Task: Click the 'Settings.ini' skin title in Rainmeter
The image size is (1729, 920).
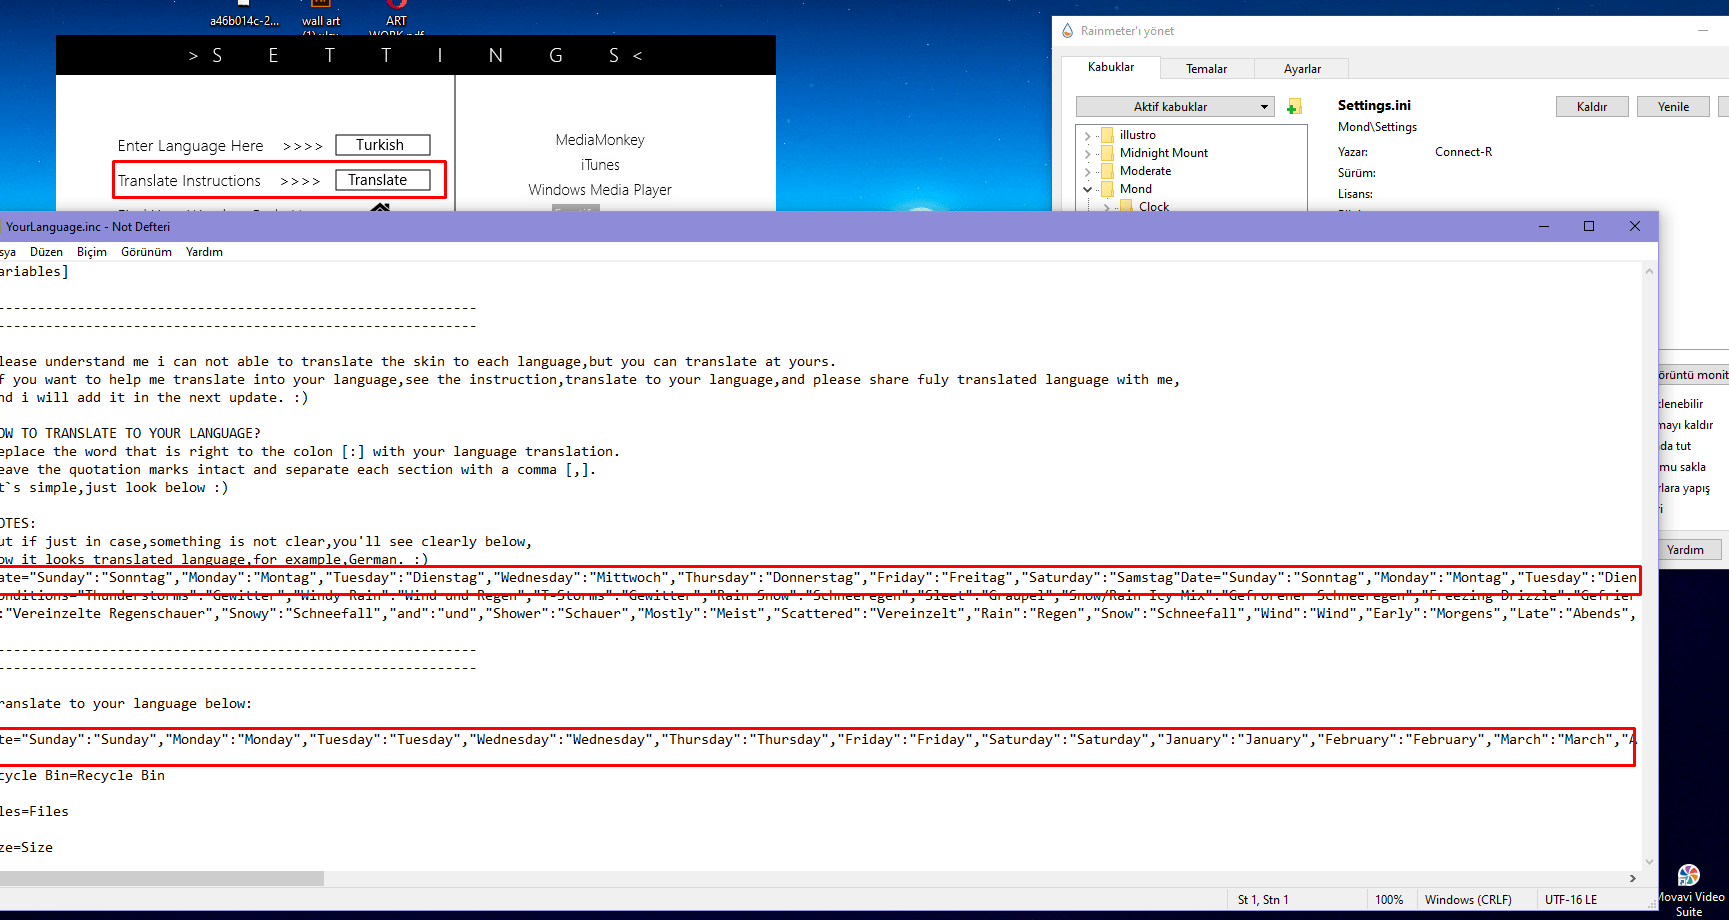Action: 1374,105
